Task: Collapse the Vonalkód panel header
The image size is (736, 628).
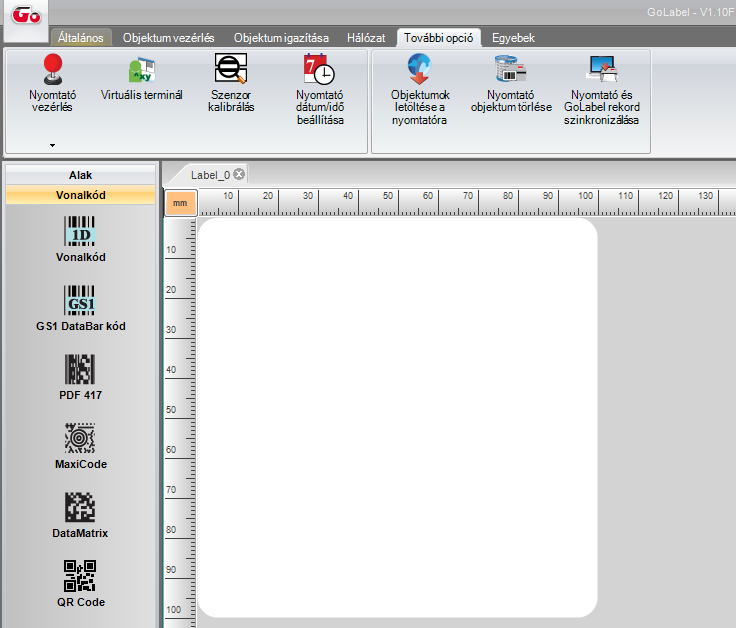Action: coord(80,195)
